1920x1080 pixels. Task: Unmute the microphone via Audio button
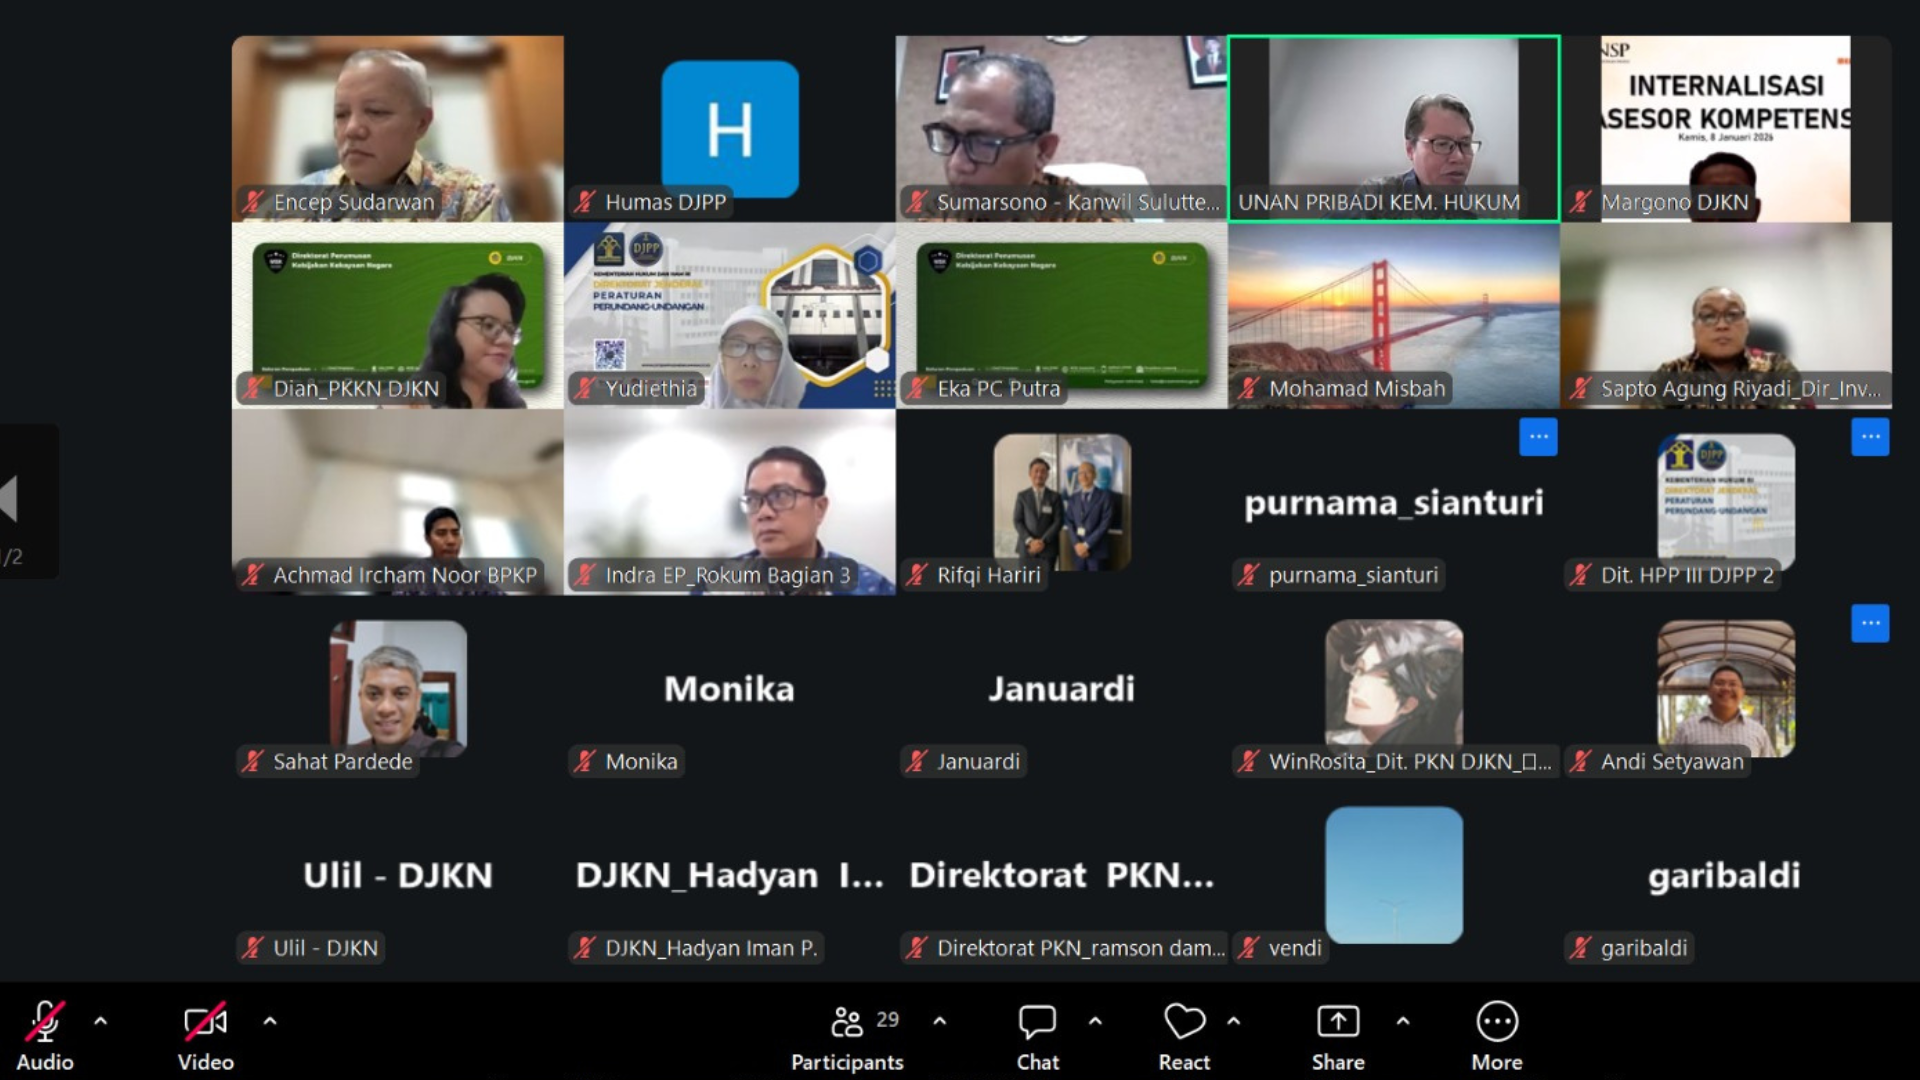45,1022
